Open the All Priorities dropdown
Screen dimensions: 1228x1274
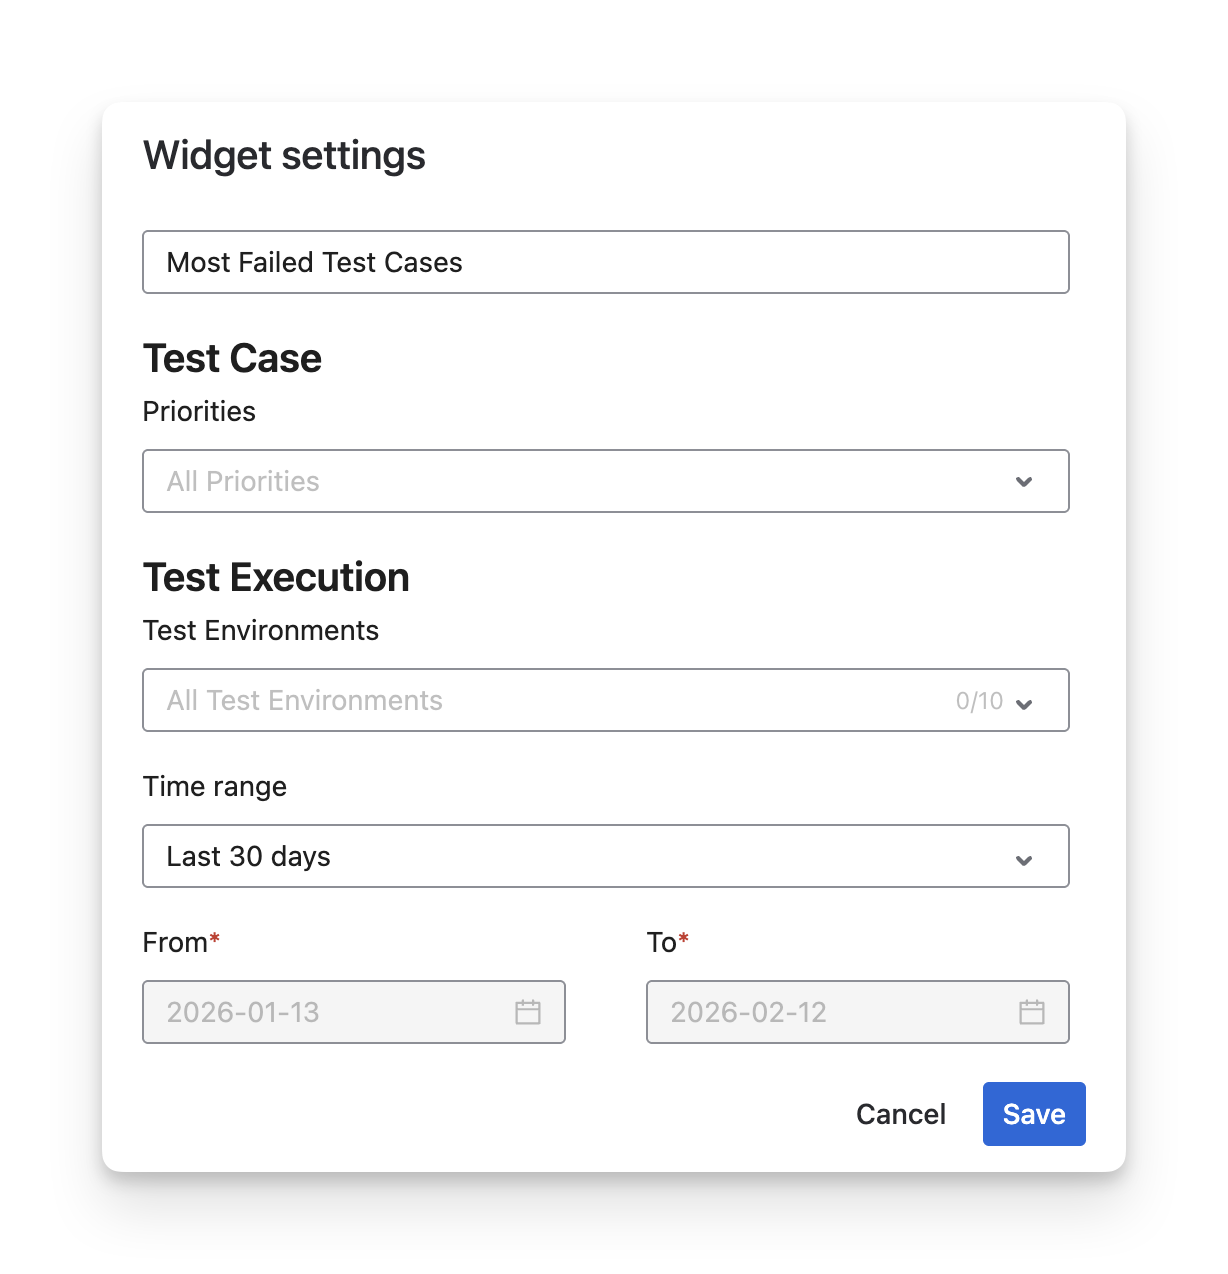[x=580, y=481]
